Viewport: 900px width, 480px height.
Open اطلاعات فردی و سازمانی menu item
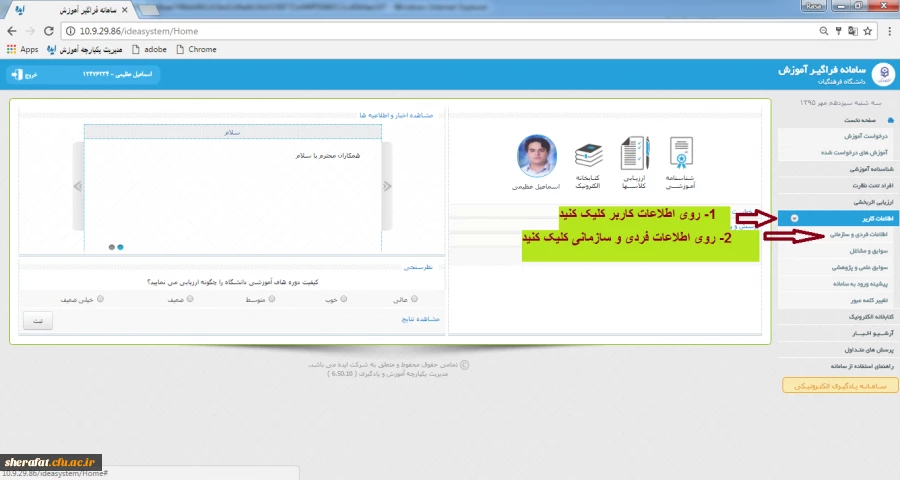(857, 232)
